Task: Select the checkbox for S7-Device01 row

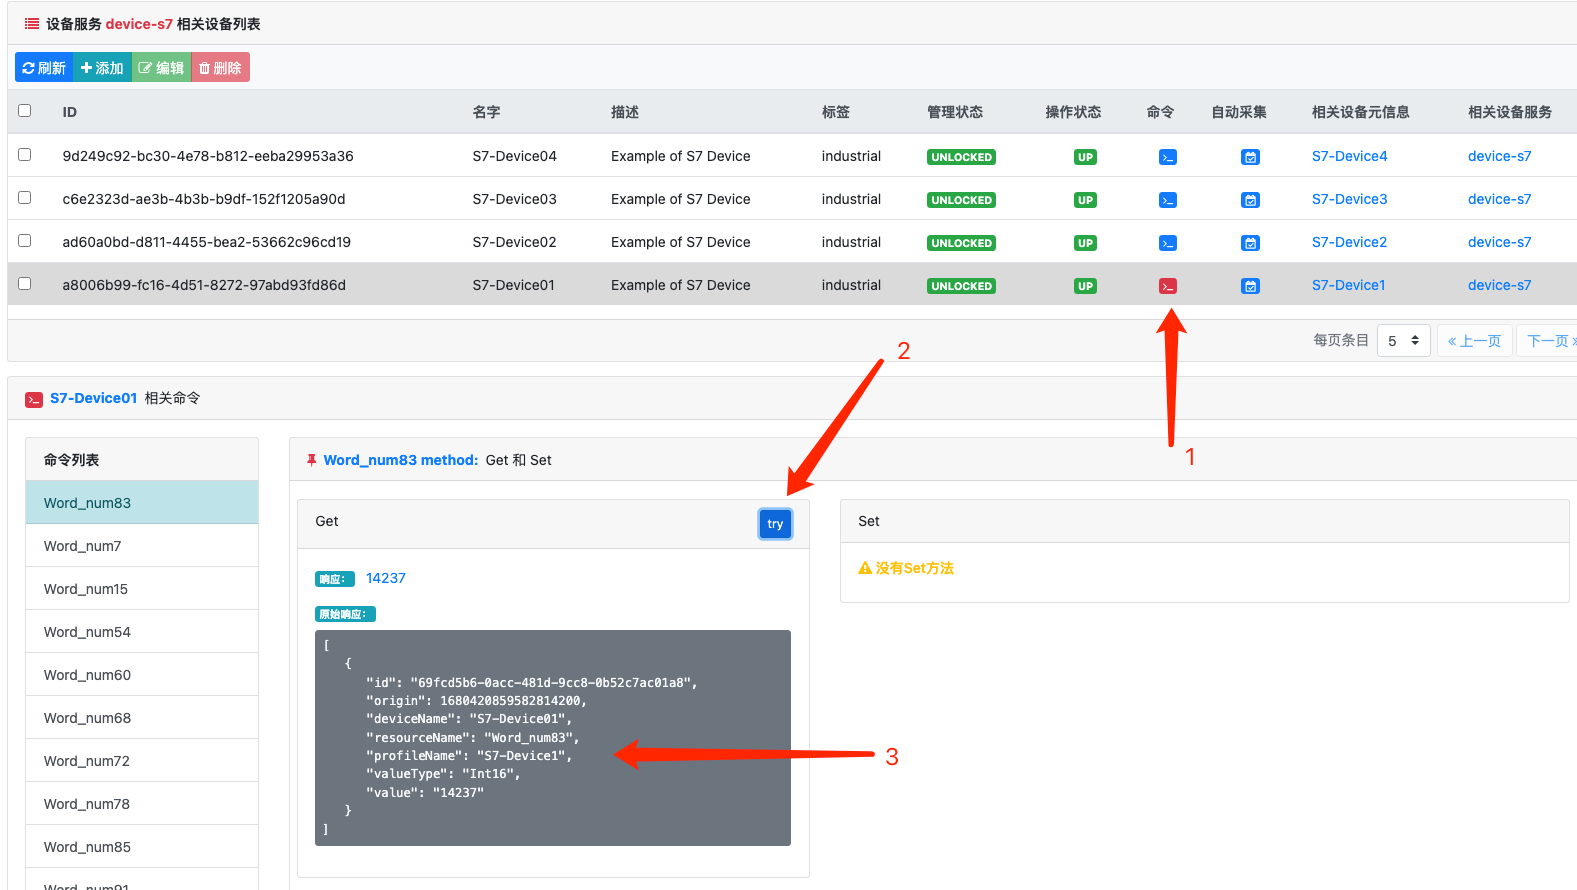Action: point(25,284)
